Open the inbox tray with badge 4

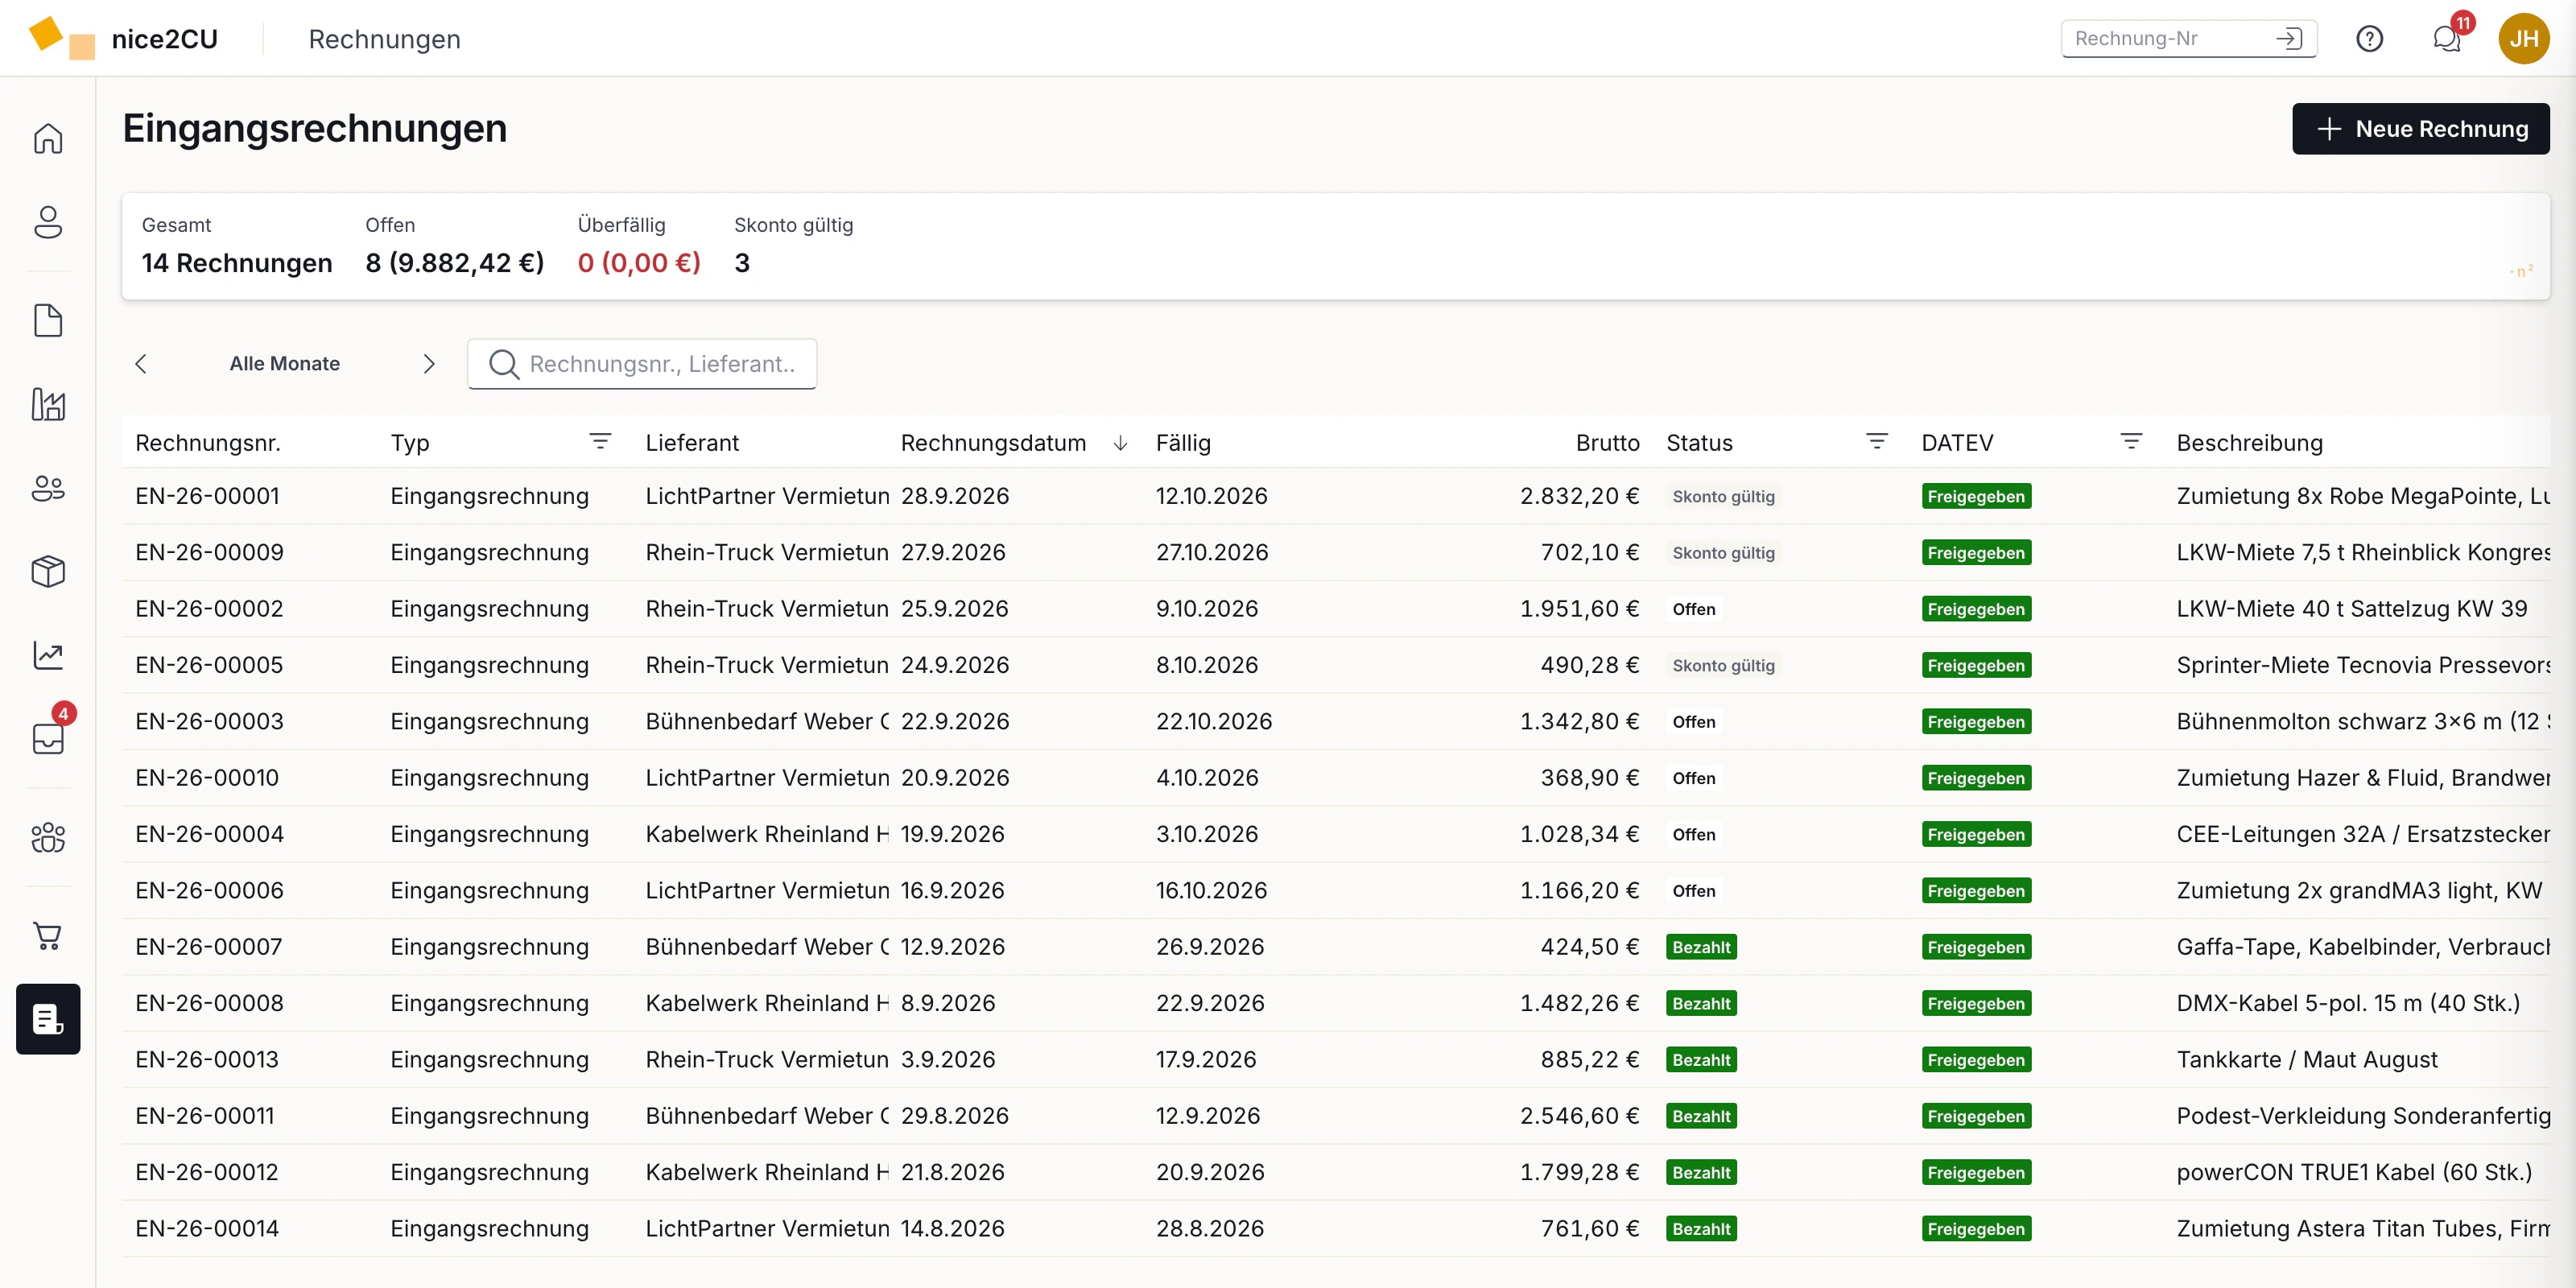pos(48,738)
